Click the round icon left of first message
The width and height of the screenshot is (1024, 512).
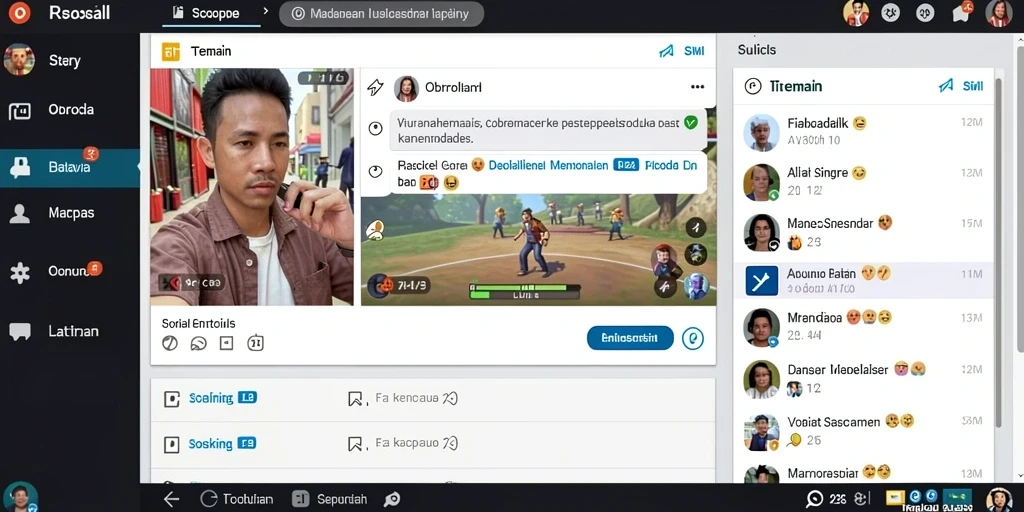[376, 129]
